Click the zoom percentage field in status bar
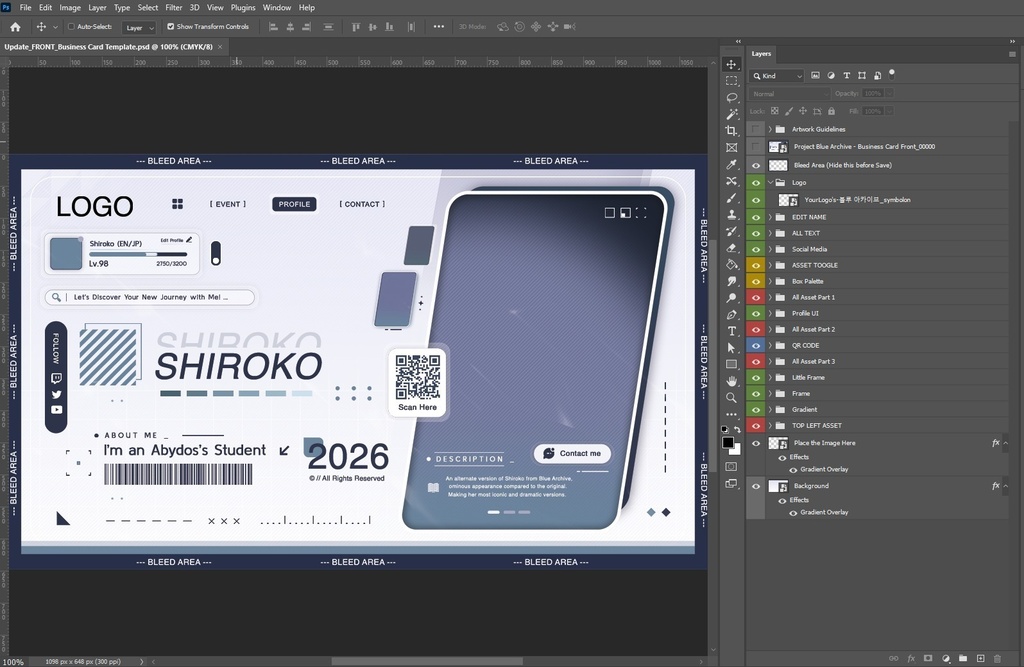Viewport: 1024px width, 667px height. 12,662
